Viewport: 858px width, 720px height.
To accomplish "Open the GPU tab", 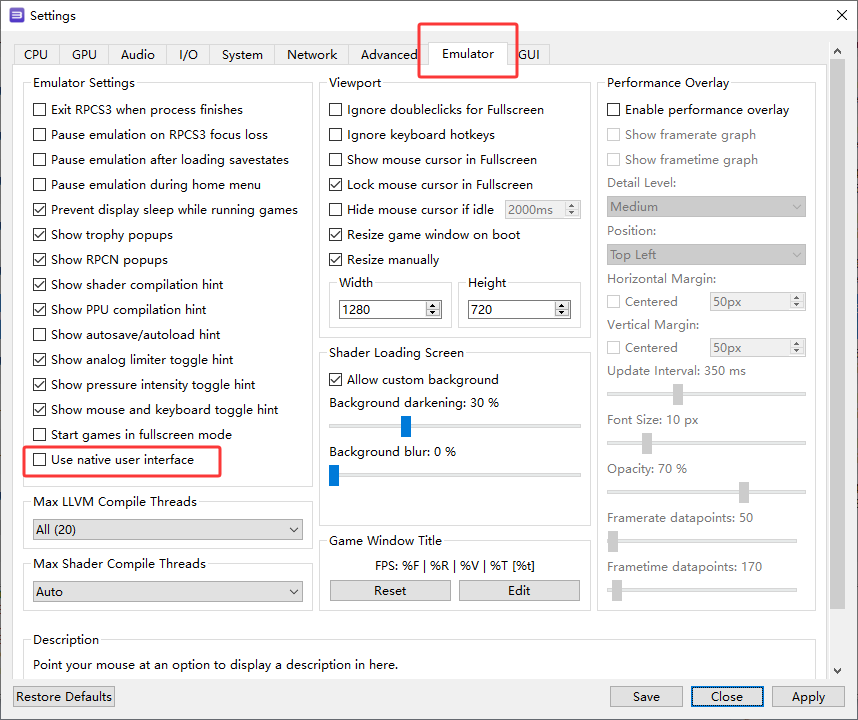I will pyautogui.click(x=84, y=55).
